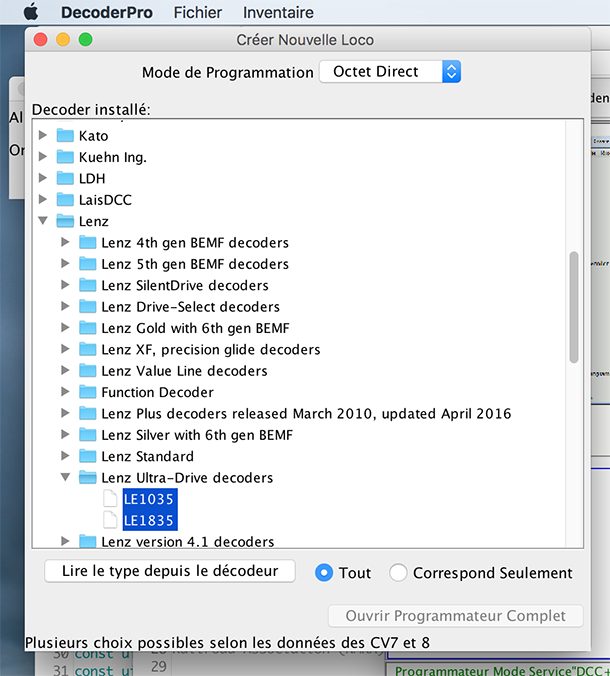Open the Fichier menu

(197, 13)
